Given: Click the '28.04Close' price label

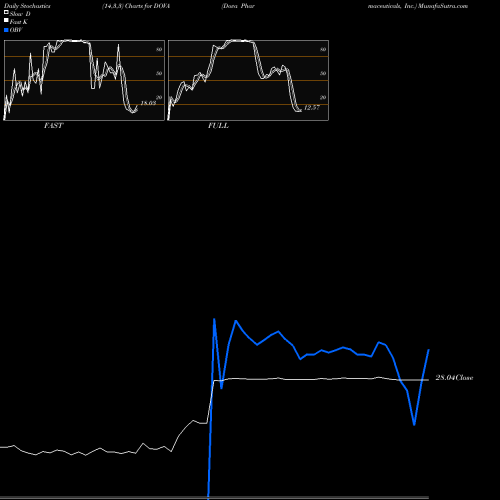Looking at the screenshot, I should pos(454,378).
